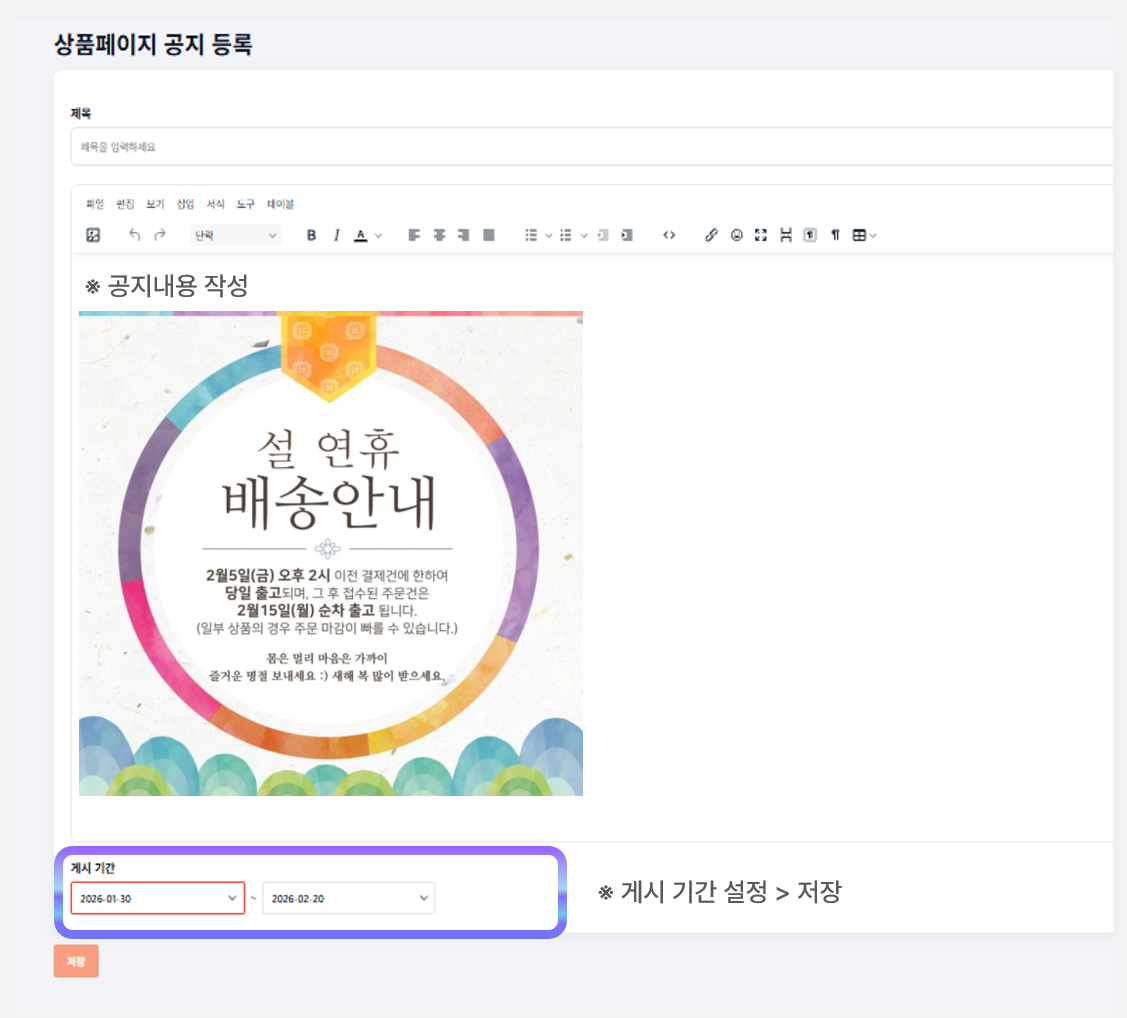Open the end date dropdown 2026-02-20
Image resolution: width=1127 pixels, height=1018 pixels.
348,898
